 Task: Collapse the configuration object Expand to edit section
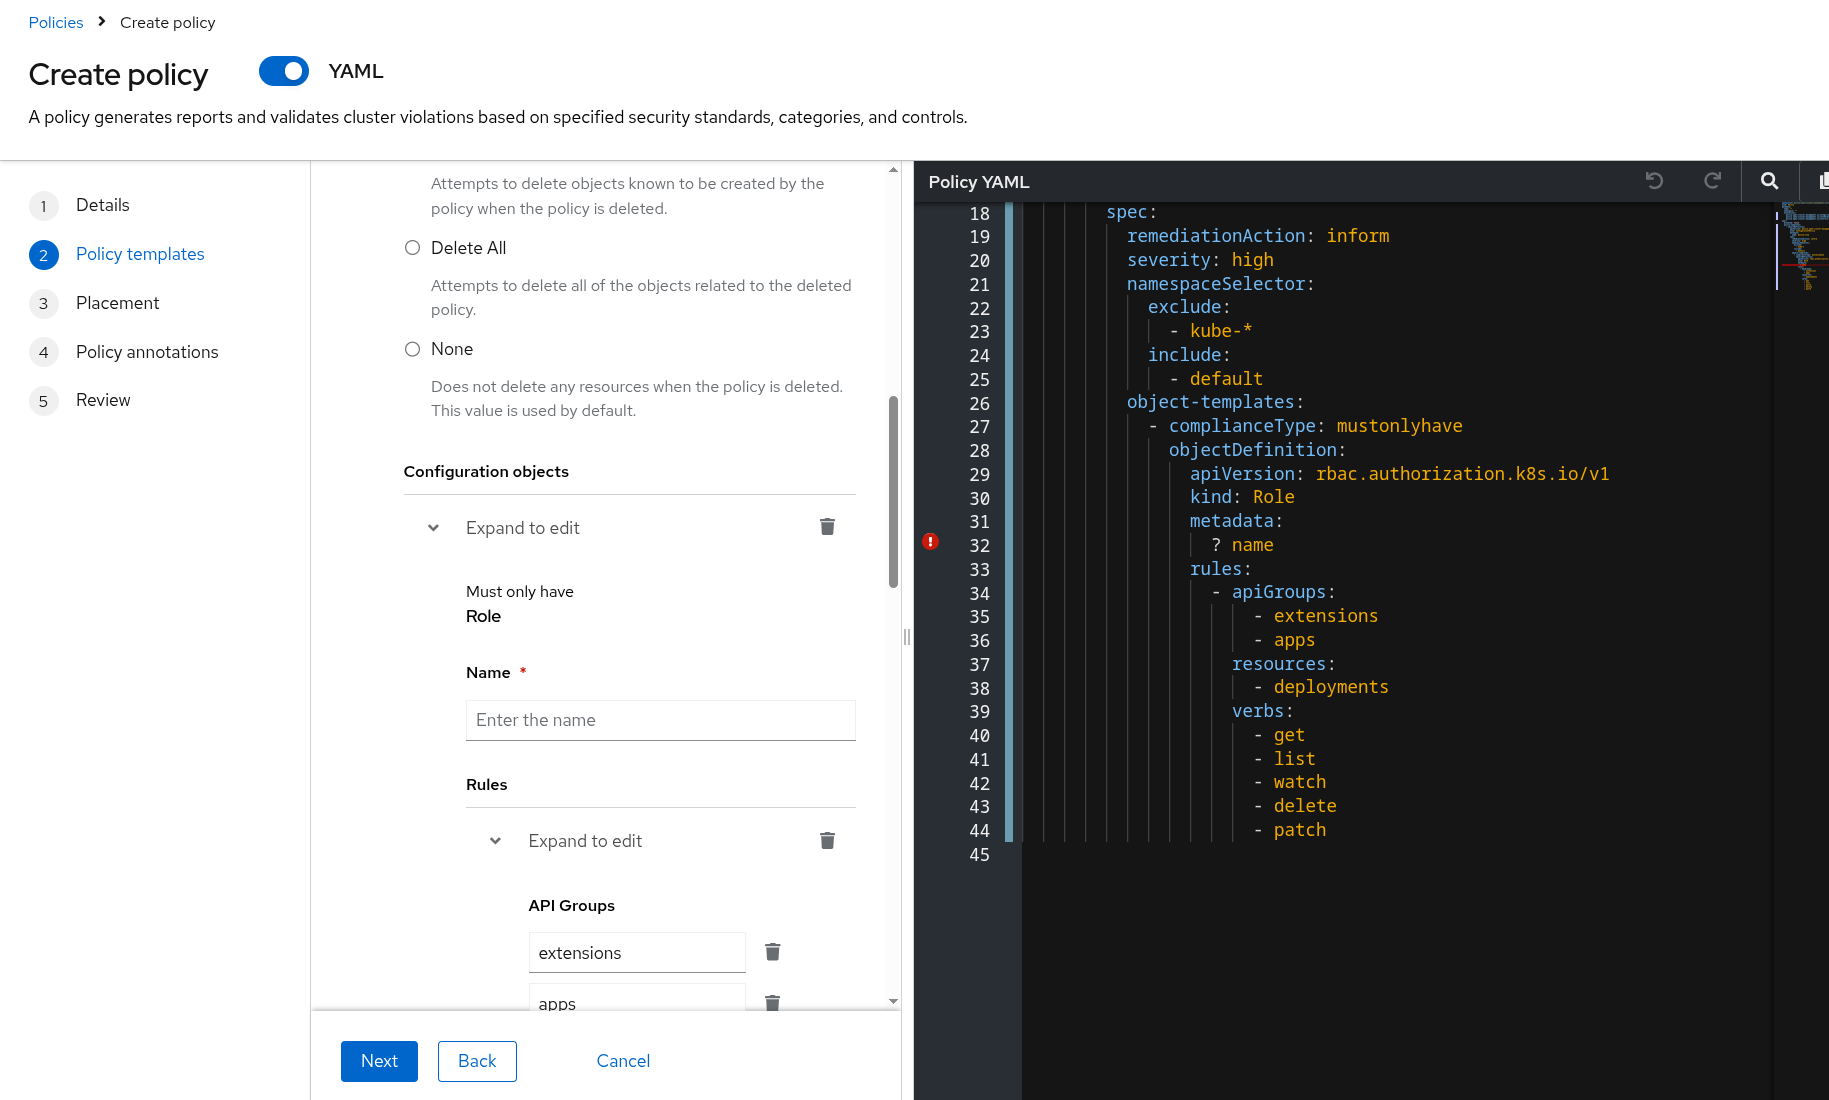click(433, 528)
